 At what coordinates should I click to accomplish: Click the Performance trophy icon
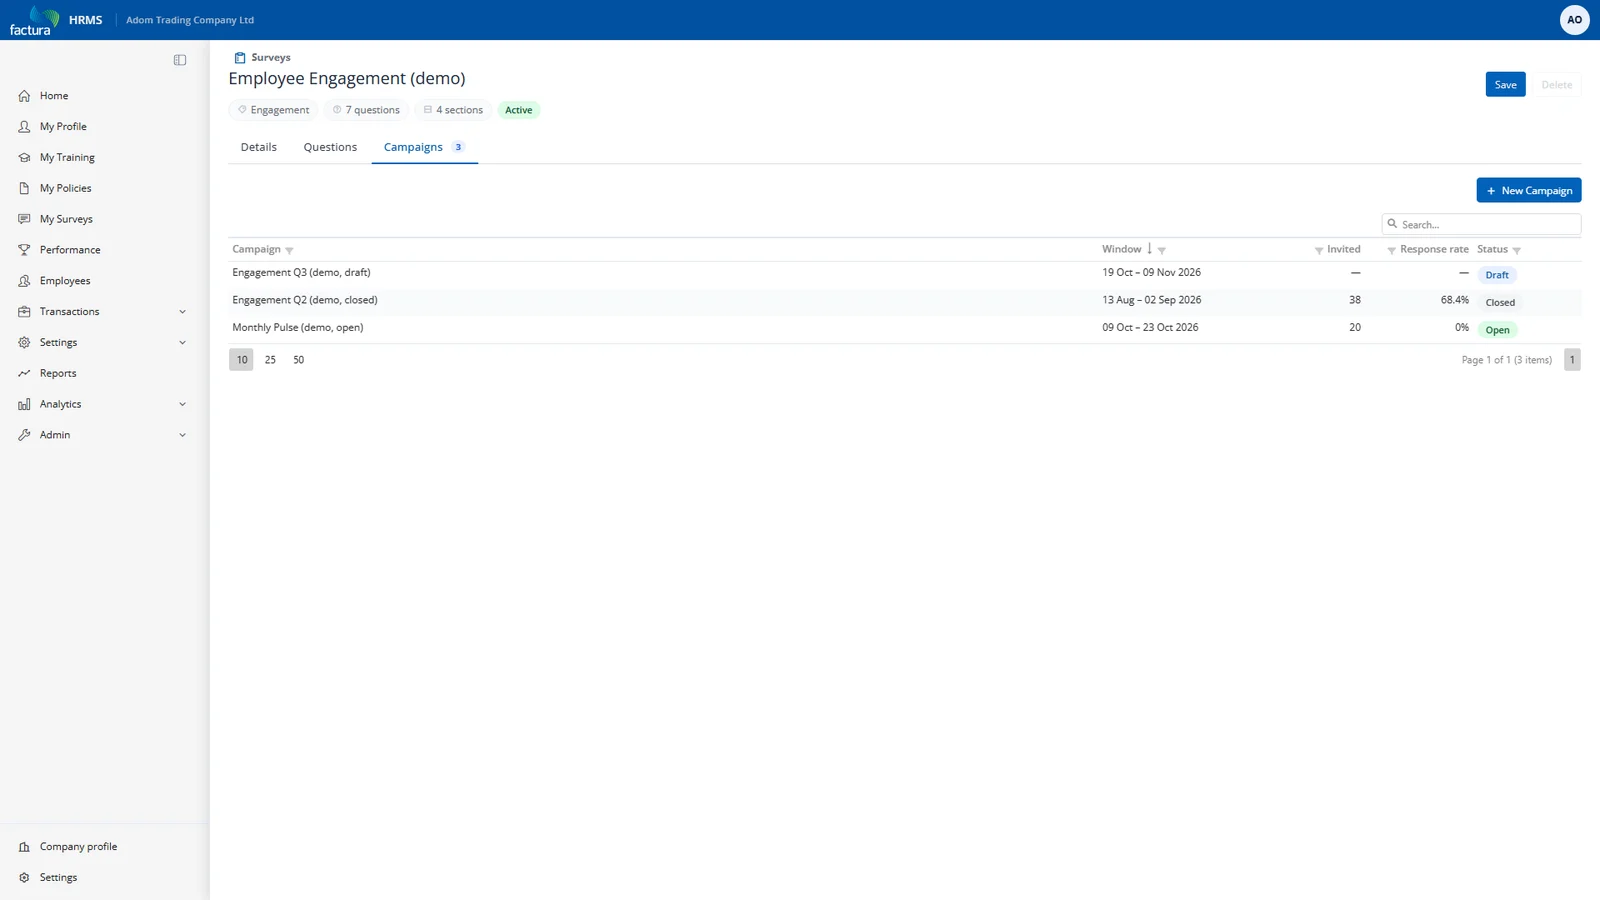point(24,250)
